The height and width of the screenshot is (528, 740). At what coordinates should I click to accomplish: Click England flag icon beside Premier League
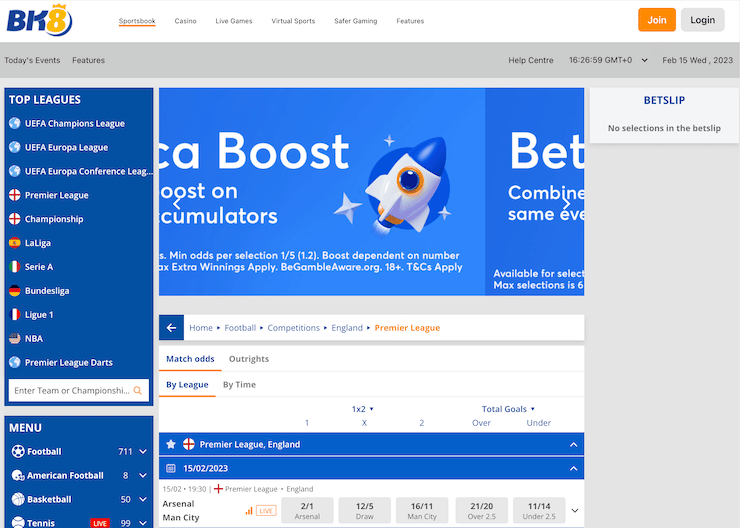[x=15, y=195]
